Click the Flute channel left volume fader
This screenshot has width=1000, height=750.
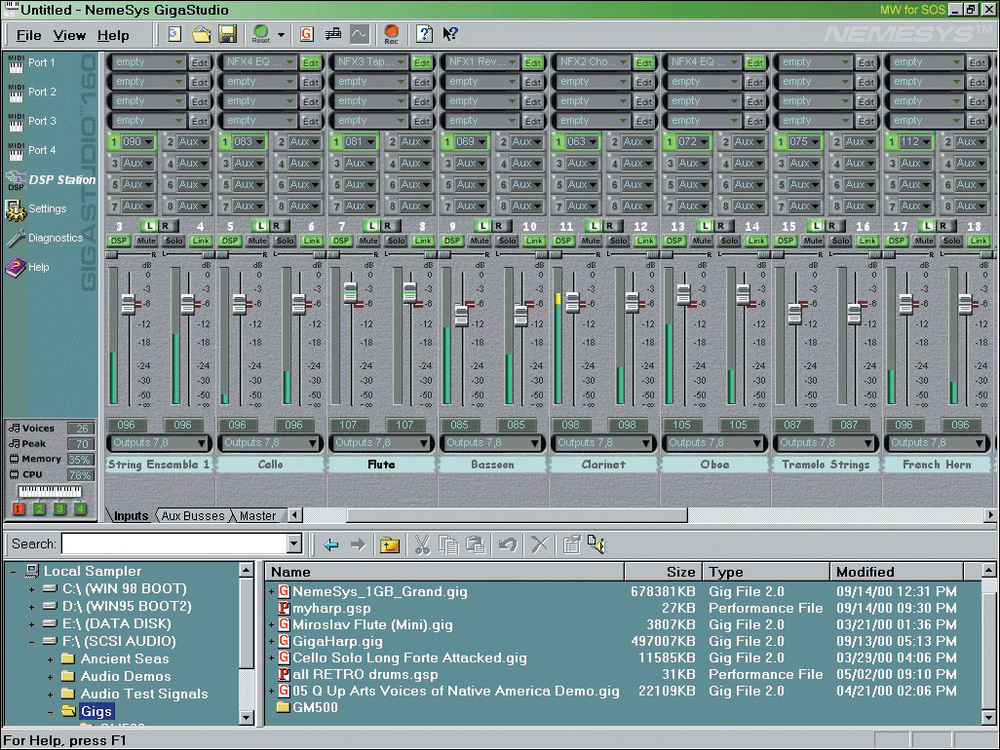click(351, 292)
